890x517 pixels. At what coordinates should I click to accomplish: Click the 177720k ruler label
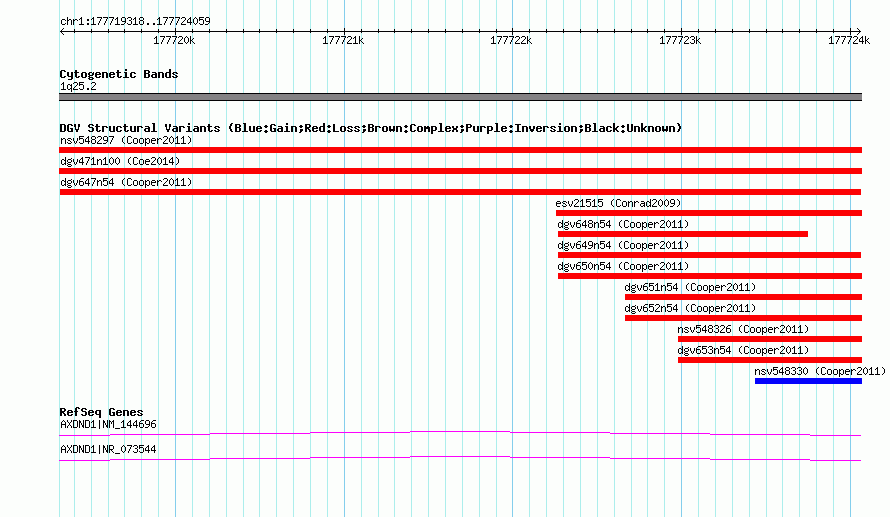click(x=174, y=40)
